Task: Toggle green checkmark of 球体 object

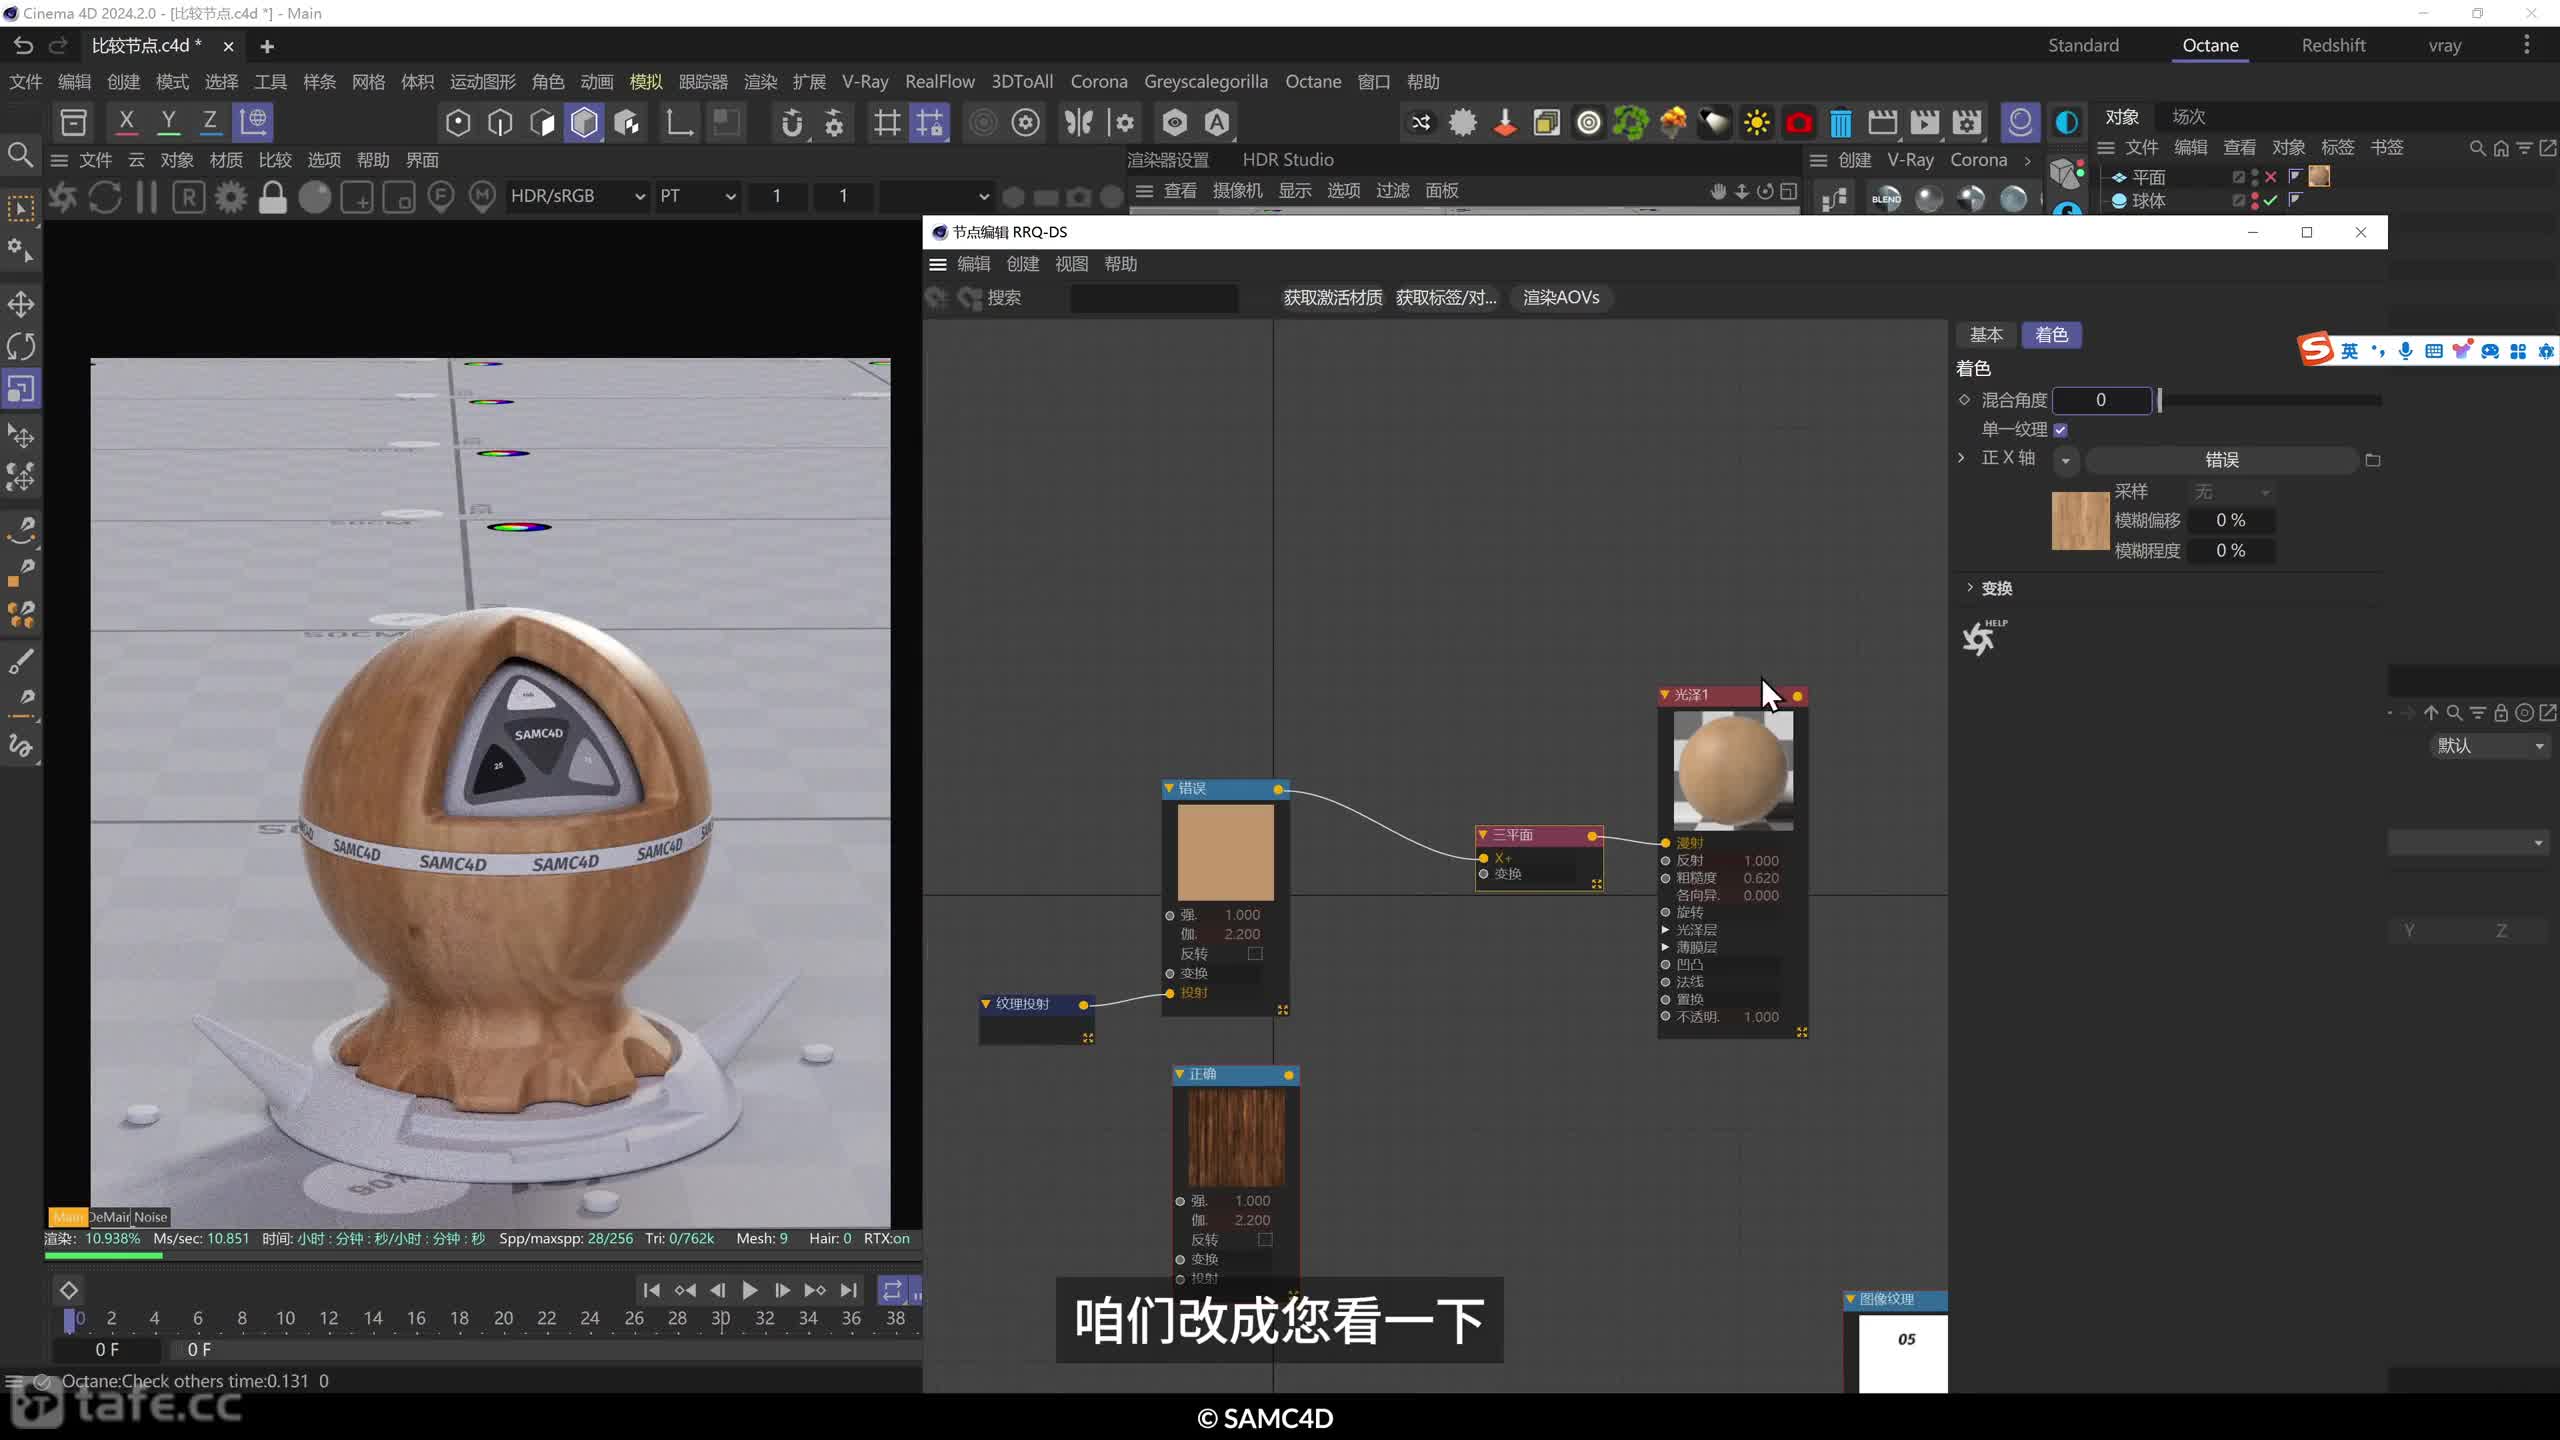Action: 2271,200
